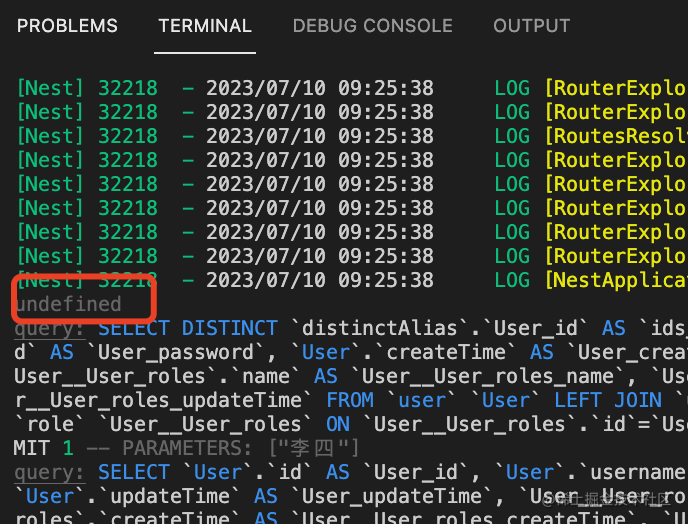Screen dimensions: 688x524
Task: Click the [NestApplicat log entry label
Action: click(x=616, y=280)
